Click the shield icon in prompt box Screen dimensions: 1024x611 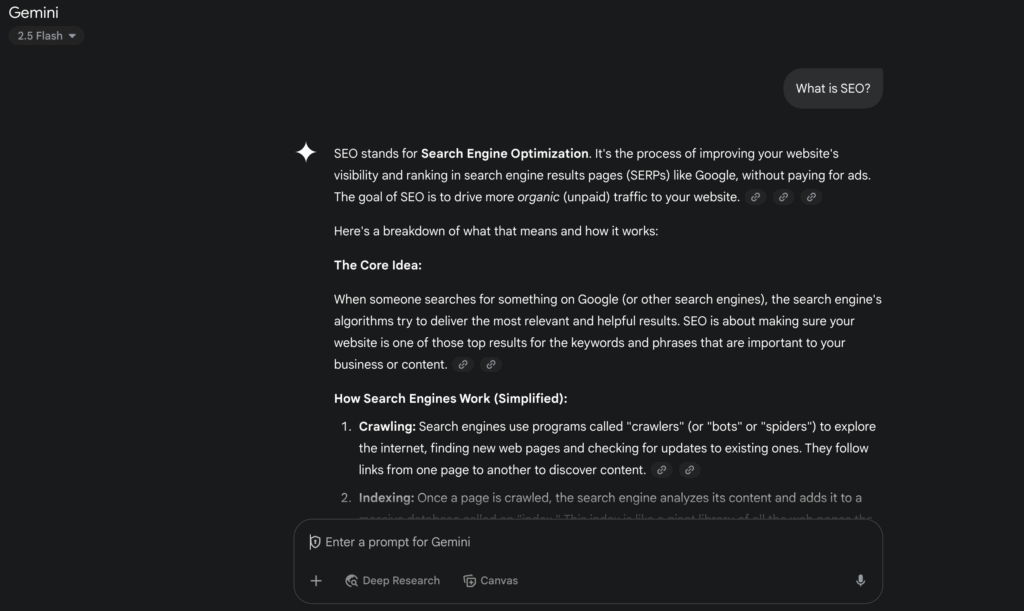pos(315,542)
